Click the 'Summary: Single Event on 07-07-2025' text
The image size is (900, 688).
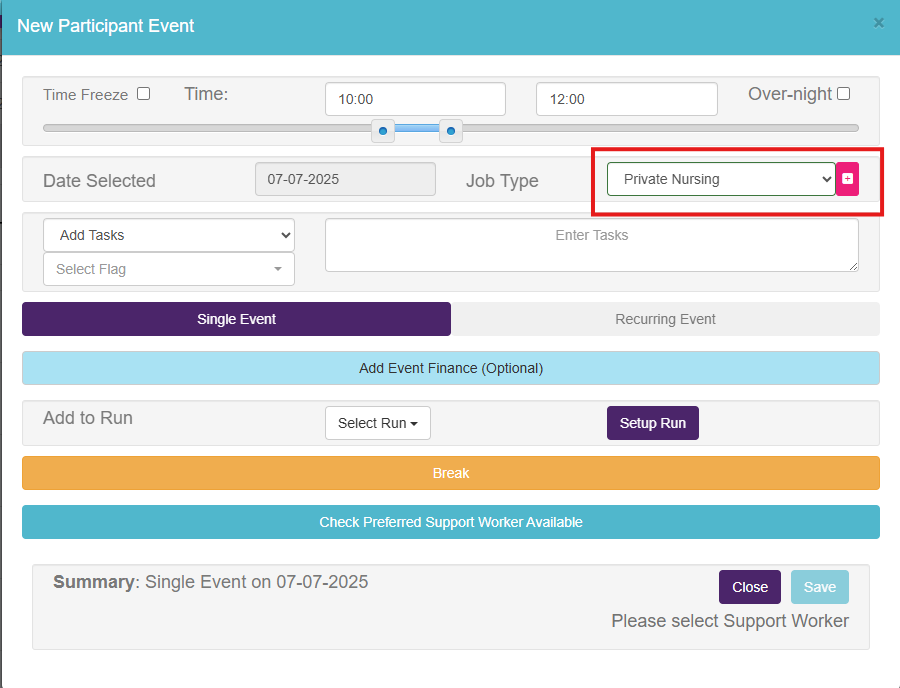point(211,582)
